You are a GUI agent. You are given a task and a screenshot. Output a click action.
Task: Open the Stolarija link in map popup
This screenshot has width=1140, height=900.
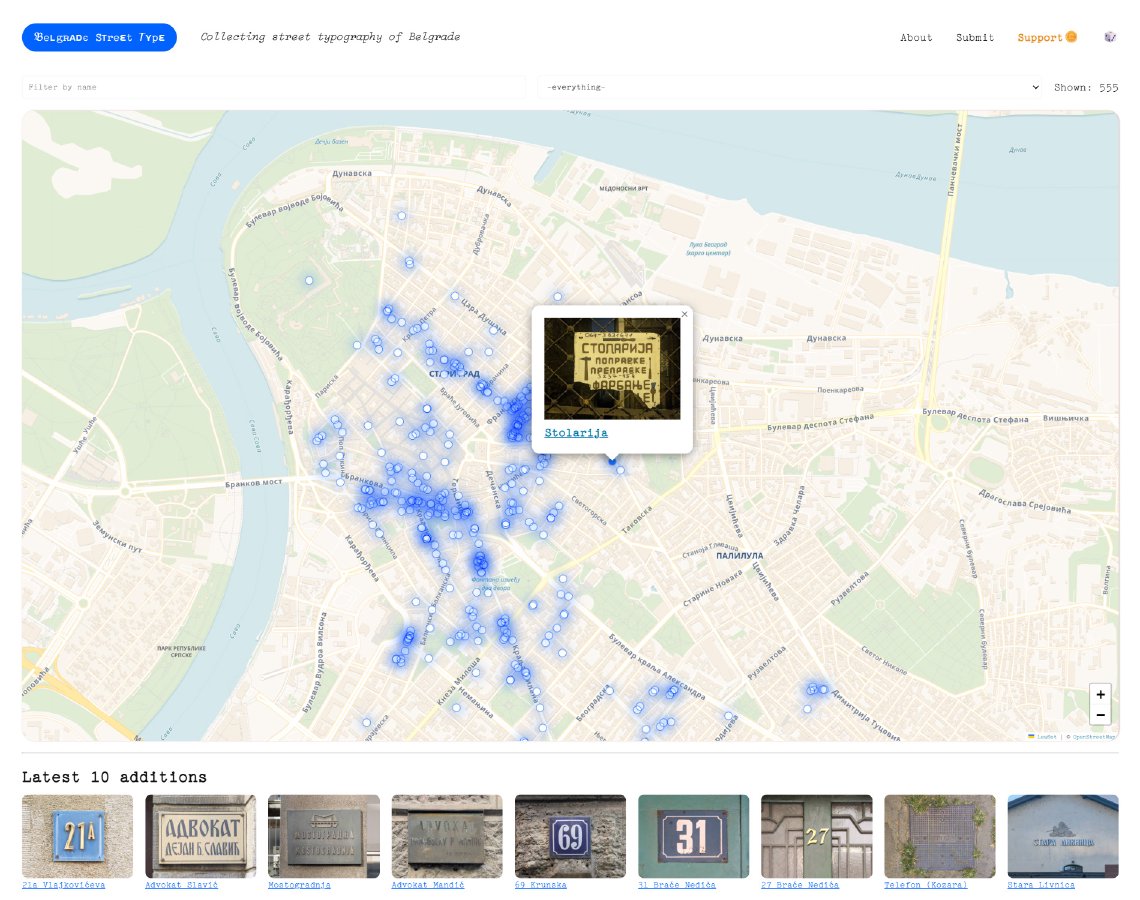576,433
